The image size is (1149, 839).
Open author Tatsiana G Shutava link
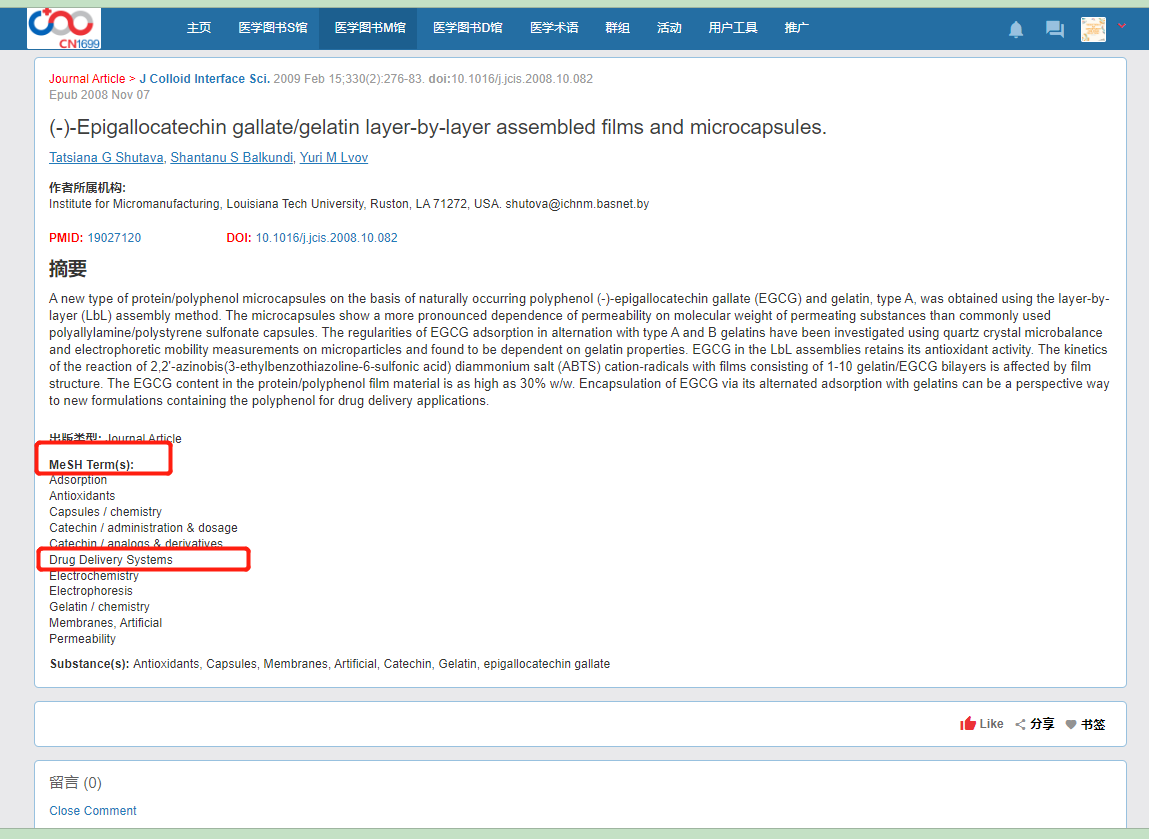pyautogui.click(x=107, y=158)
